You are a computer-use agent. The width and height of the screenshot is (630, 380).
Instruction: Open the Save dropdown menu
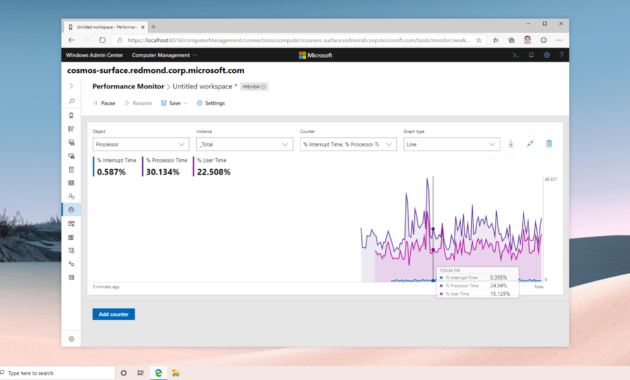click(x=174, y=103)
